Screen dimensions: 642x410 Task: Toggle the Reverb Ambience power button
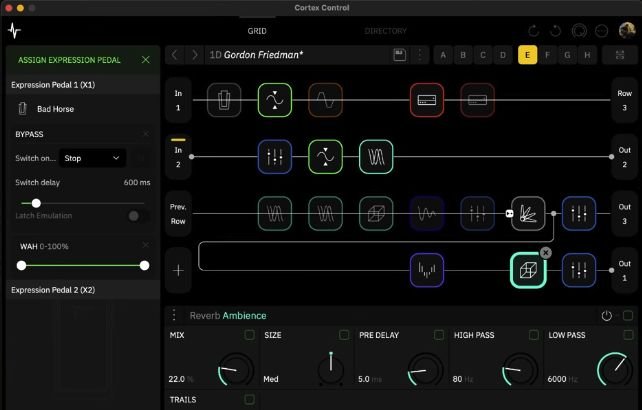[606, 316]
